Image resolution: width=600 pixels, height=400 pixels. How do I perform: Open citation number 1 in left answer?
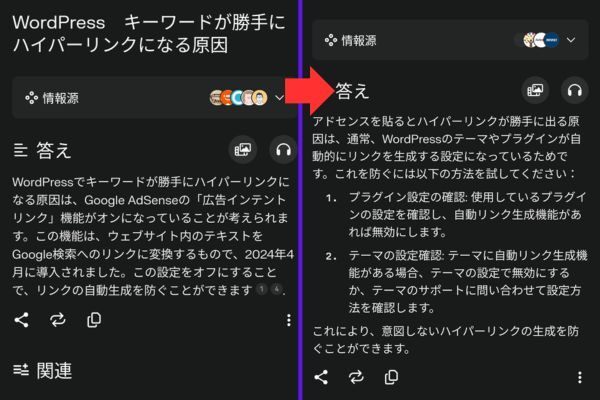tap(262, 289)
